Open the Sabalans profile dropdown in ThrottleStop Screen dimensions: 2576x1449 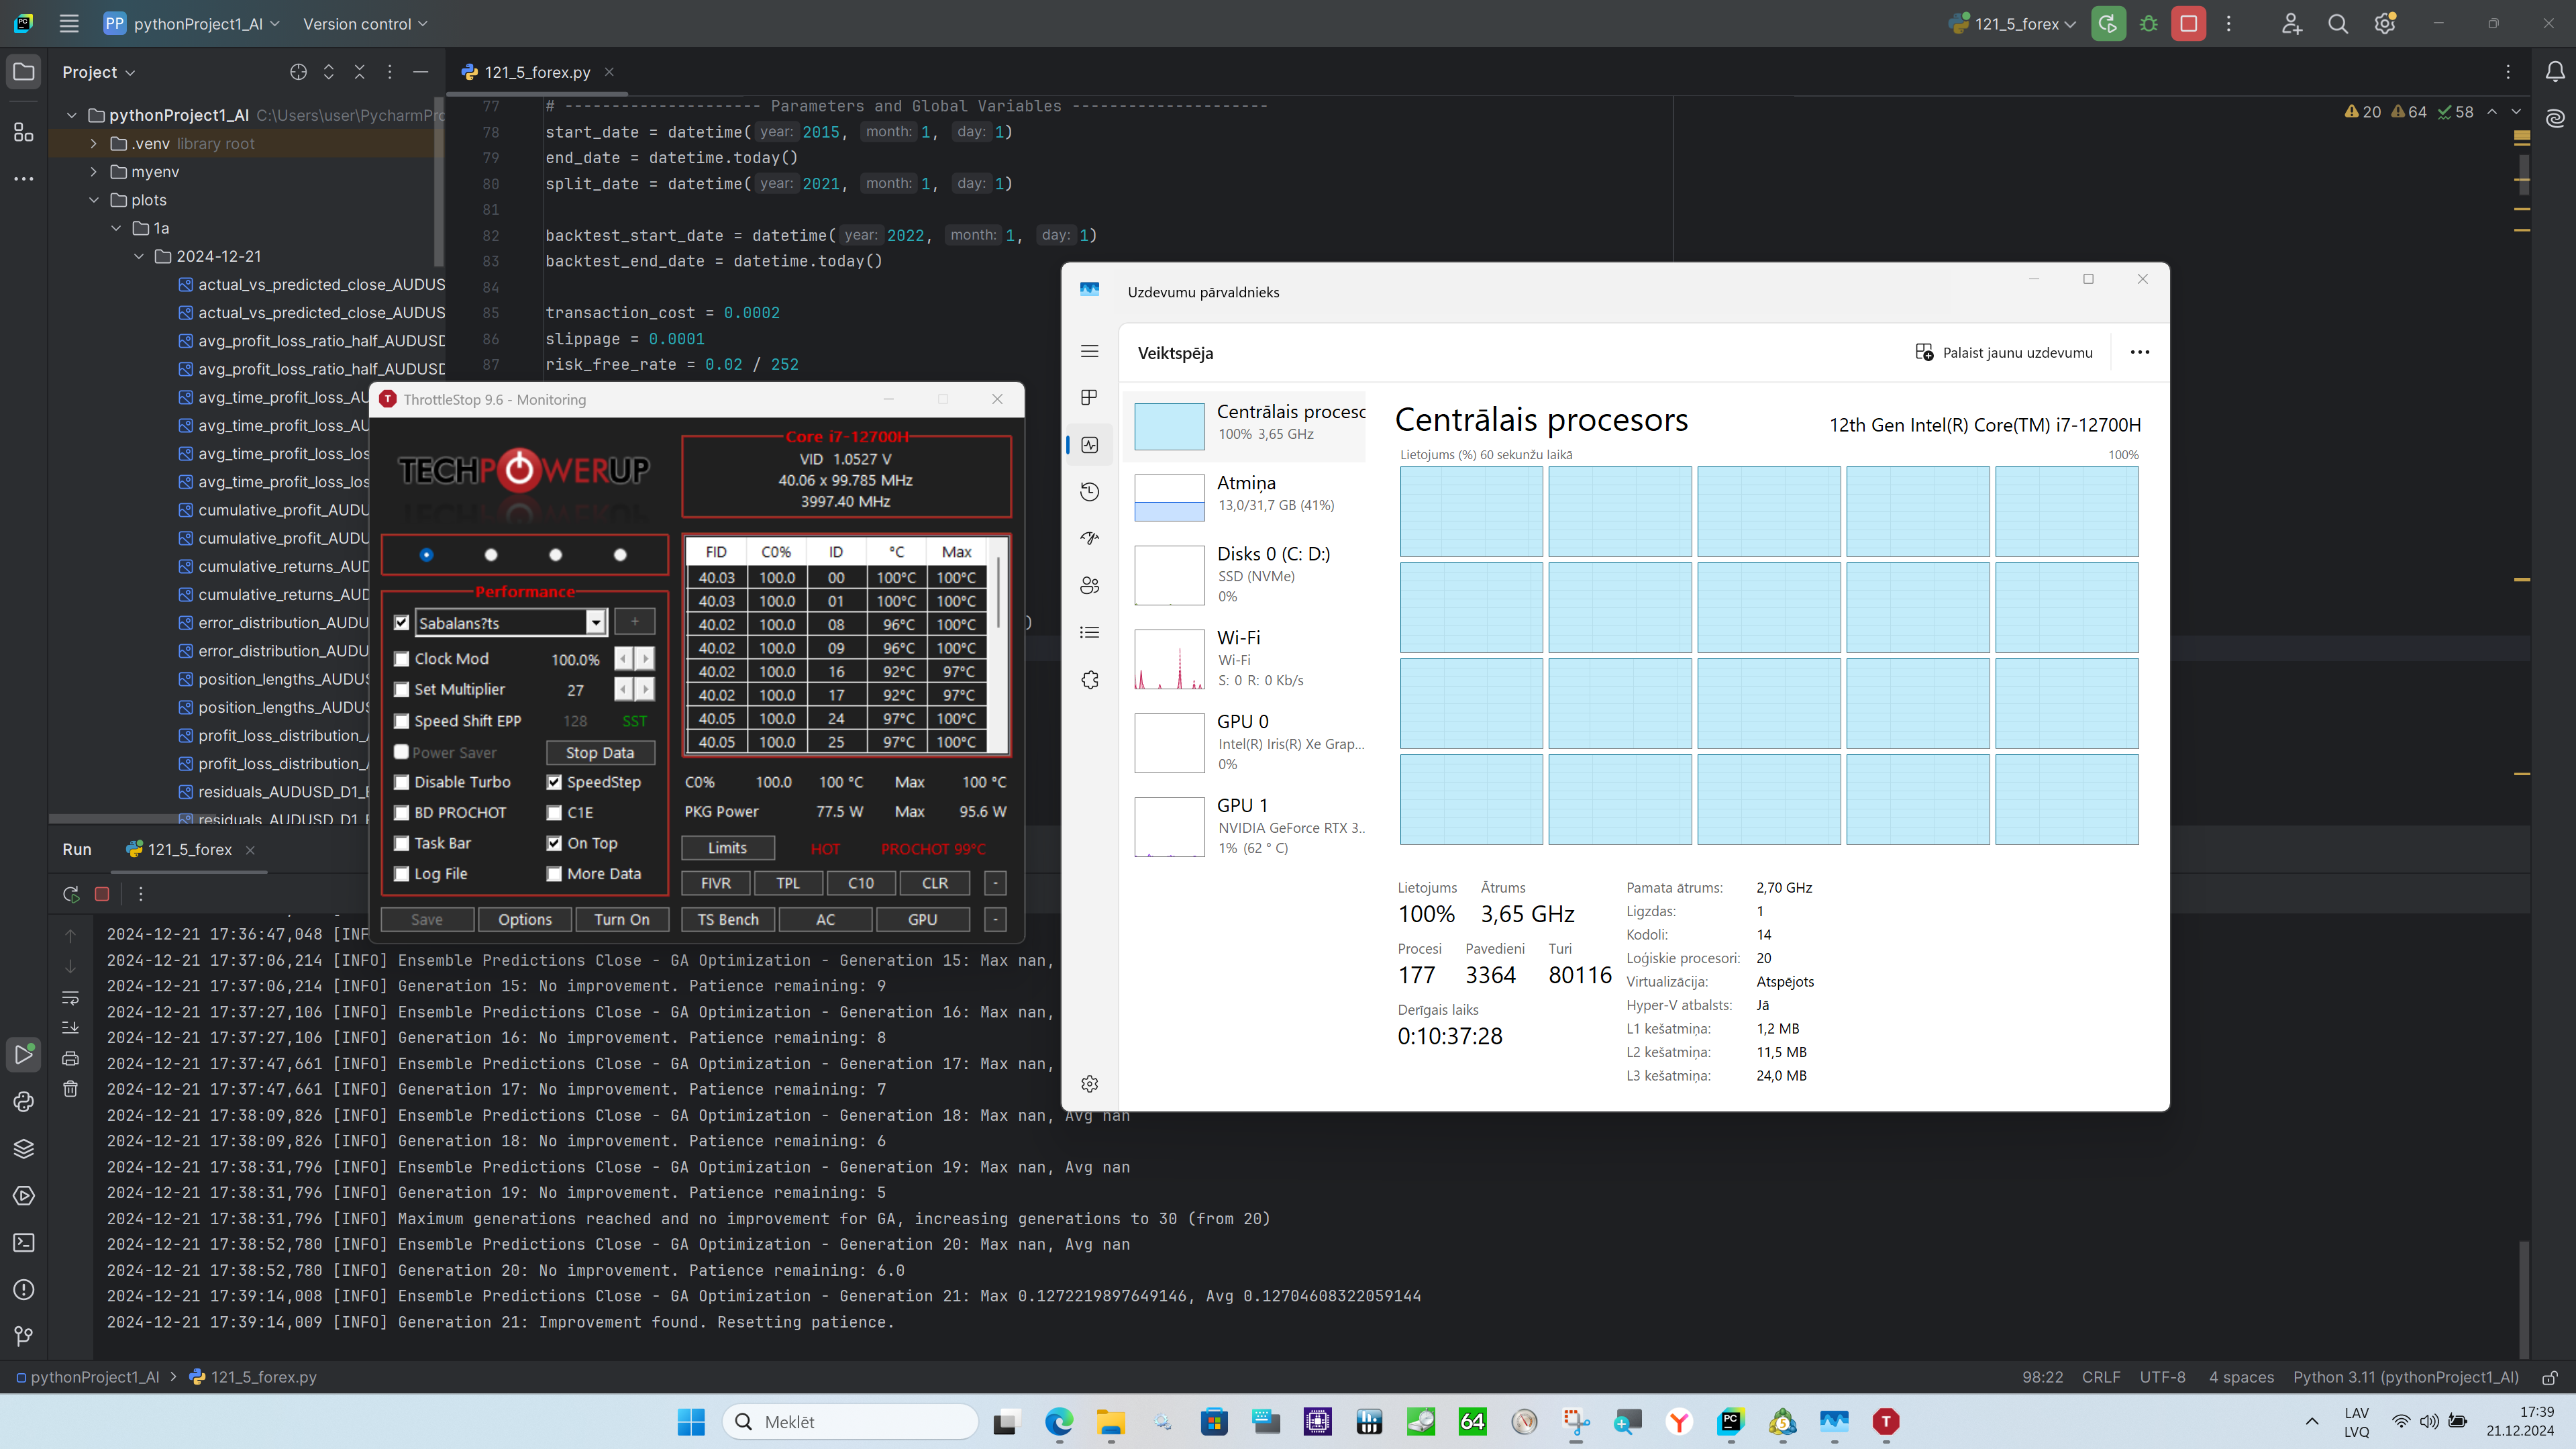tap(596, 623)
